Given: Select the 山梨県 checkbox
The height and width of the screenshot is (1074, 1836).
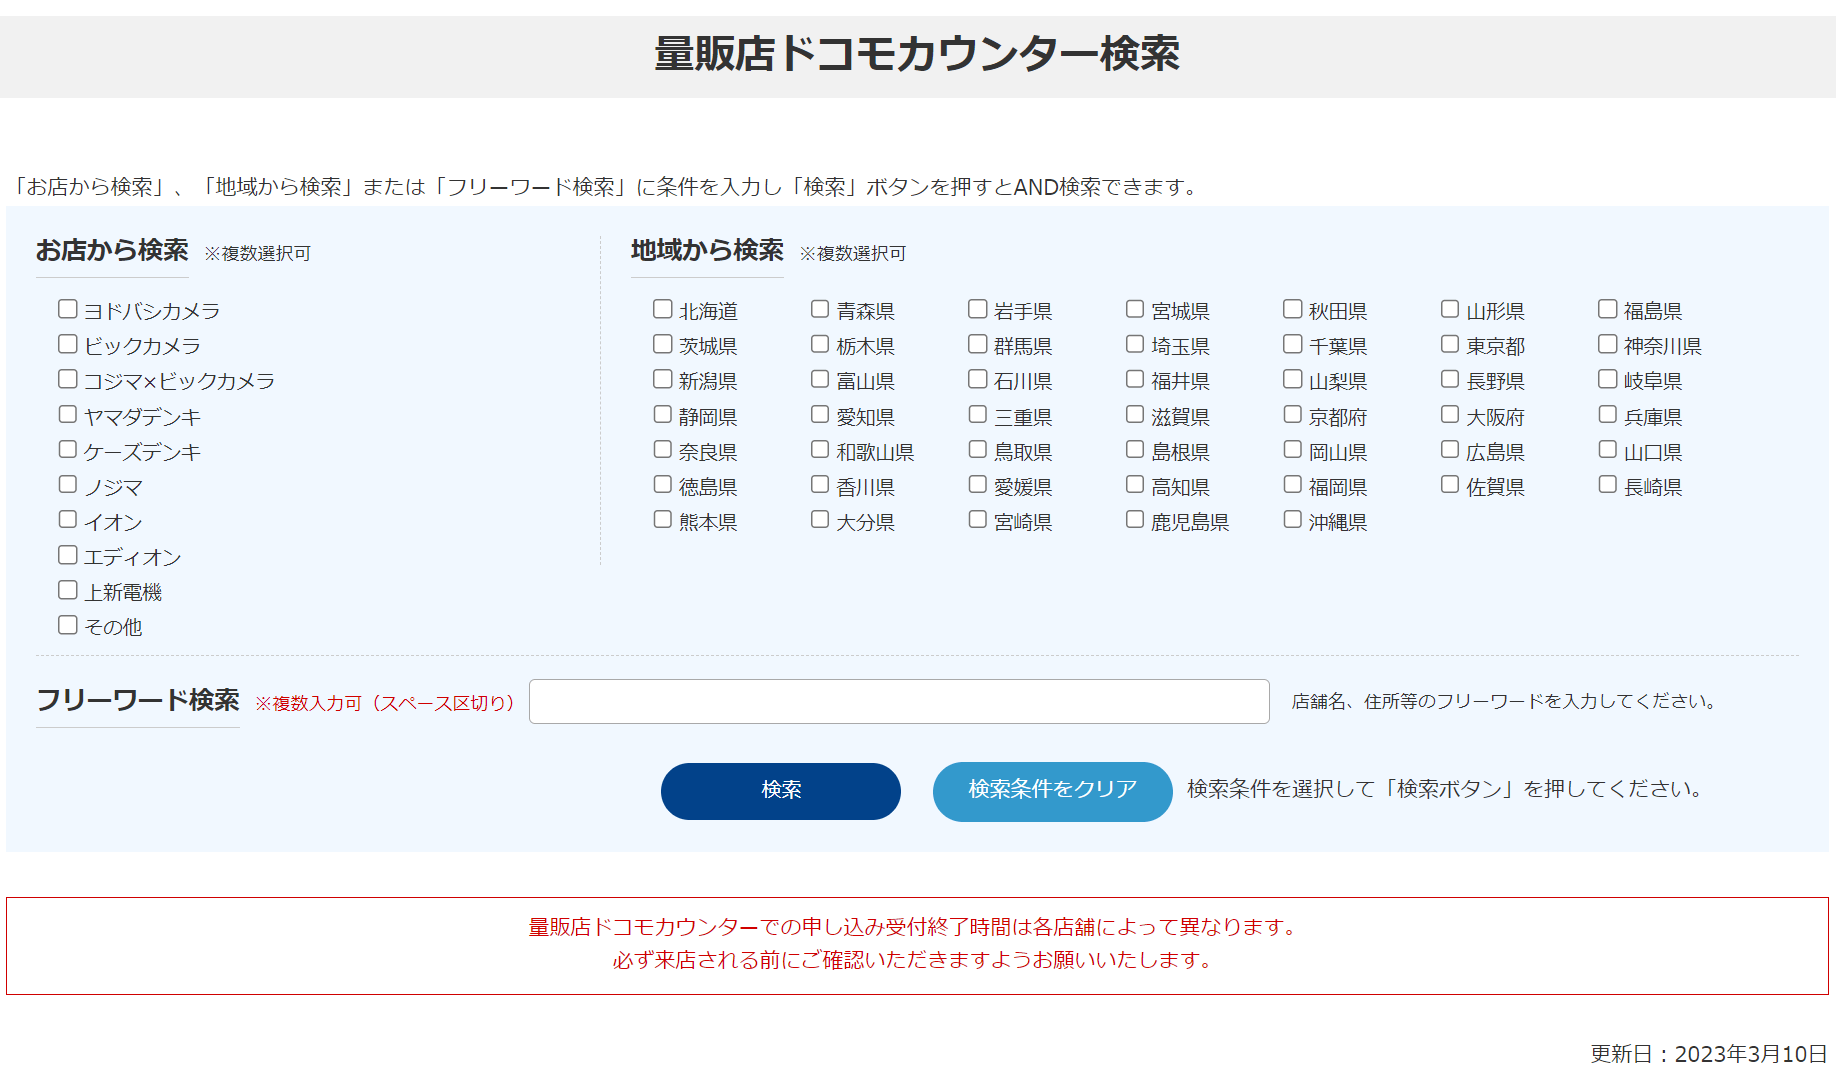Looking at the screenshot, I should tap(1293, 379).
